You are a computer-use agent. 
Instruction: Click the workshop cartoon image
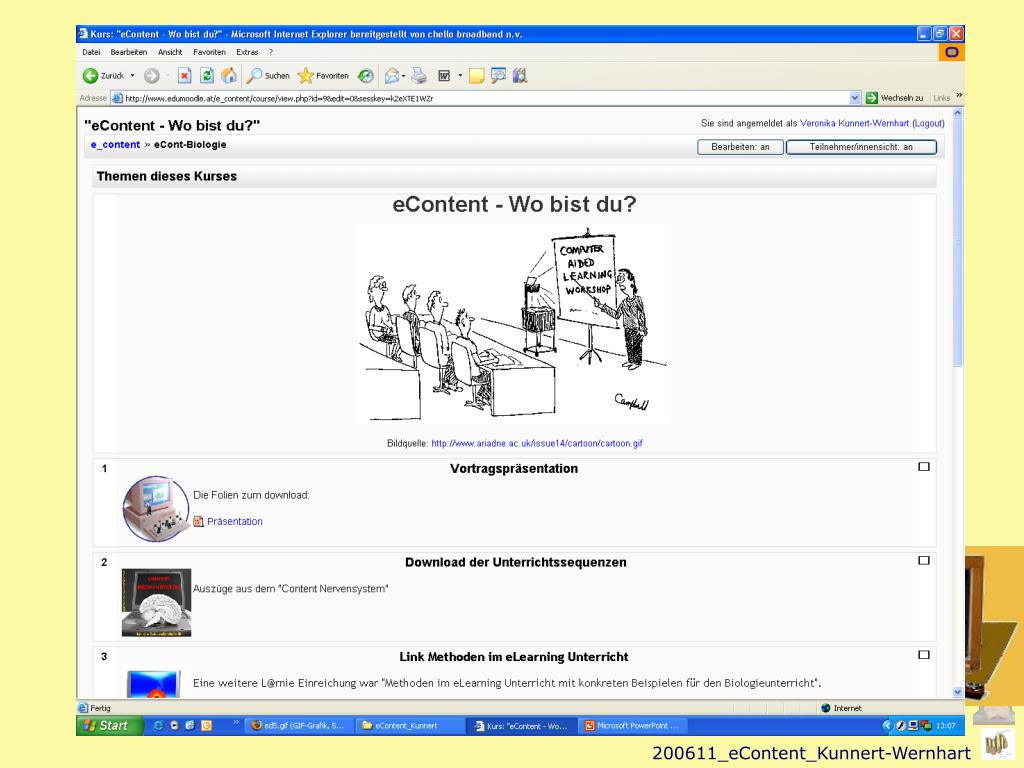[513, 324]
